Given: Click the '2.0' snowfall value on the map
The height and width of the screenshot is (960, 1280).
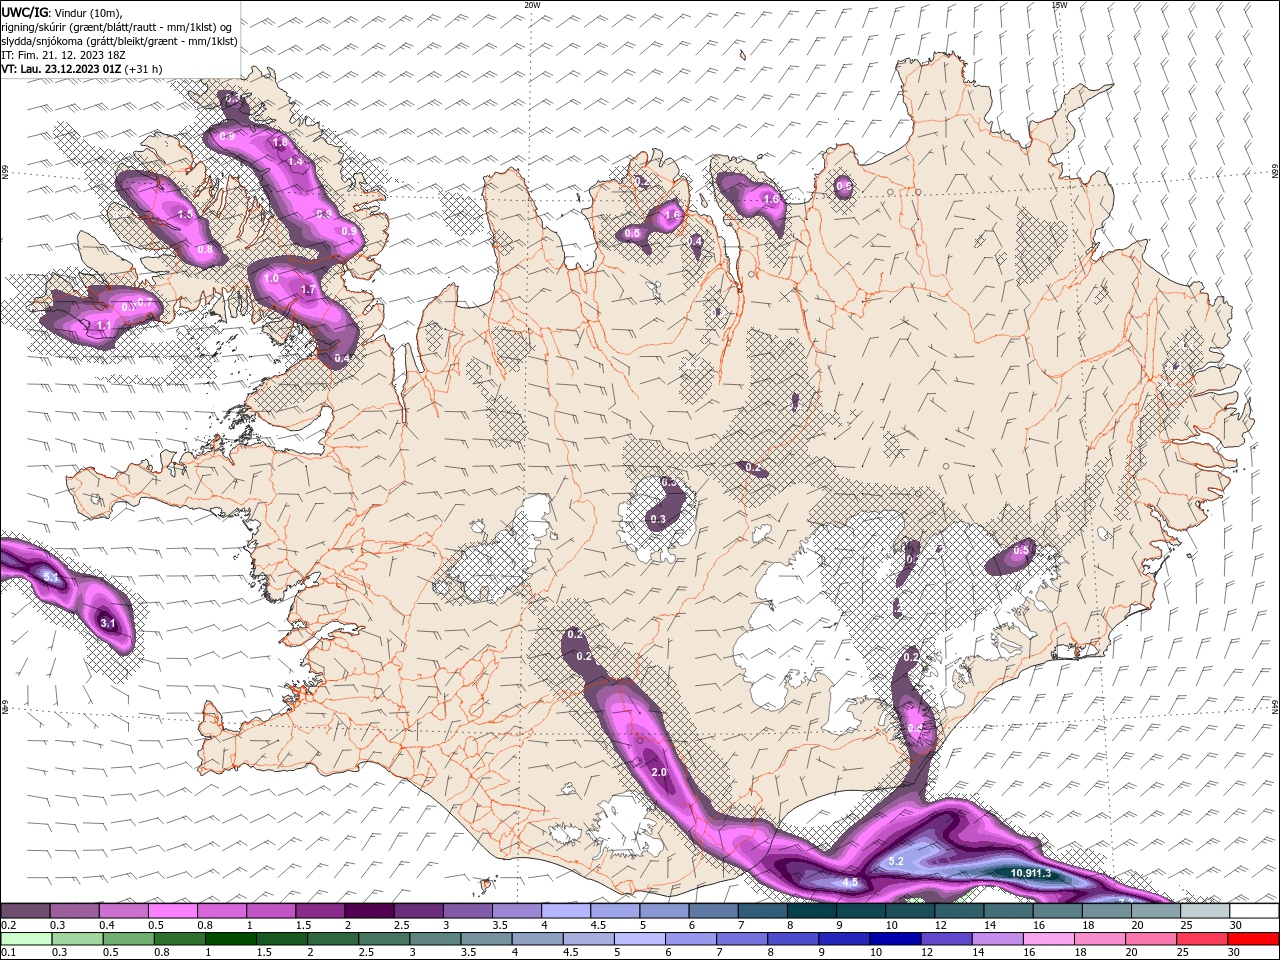Looking at the screenshot, I should tap(659, 773).
